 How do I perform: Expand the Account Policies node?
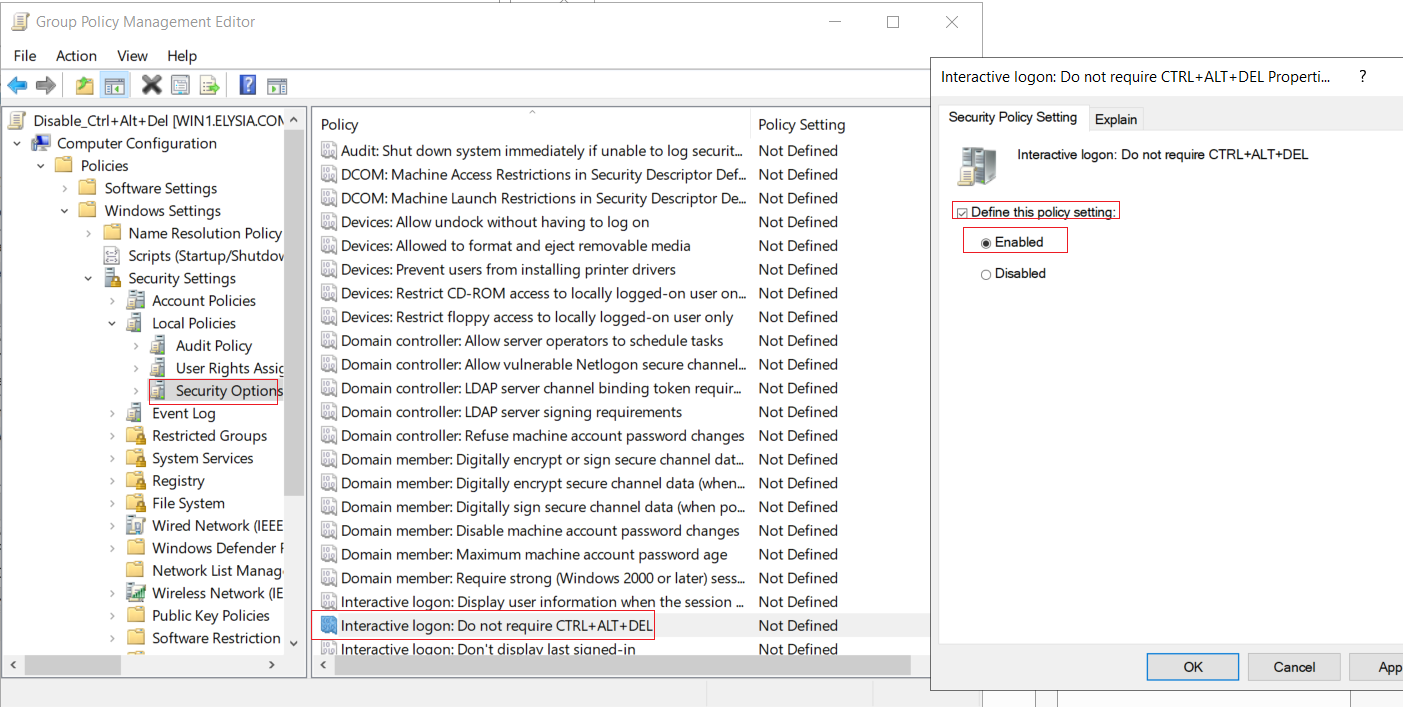pos(113,301)
